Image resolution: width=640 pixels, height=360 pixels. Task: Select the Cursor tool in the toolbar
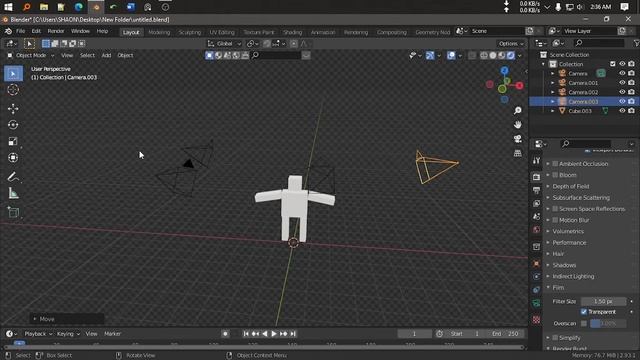(13, 90)
